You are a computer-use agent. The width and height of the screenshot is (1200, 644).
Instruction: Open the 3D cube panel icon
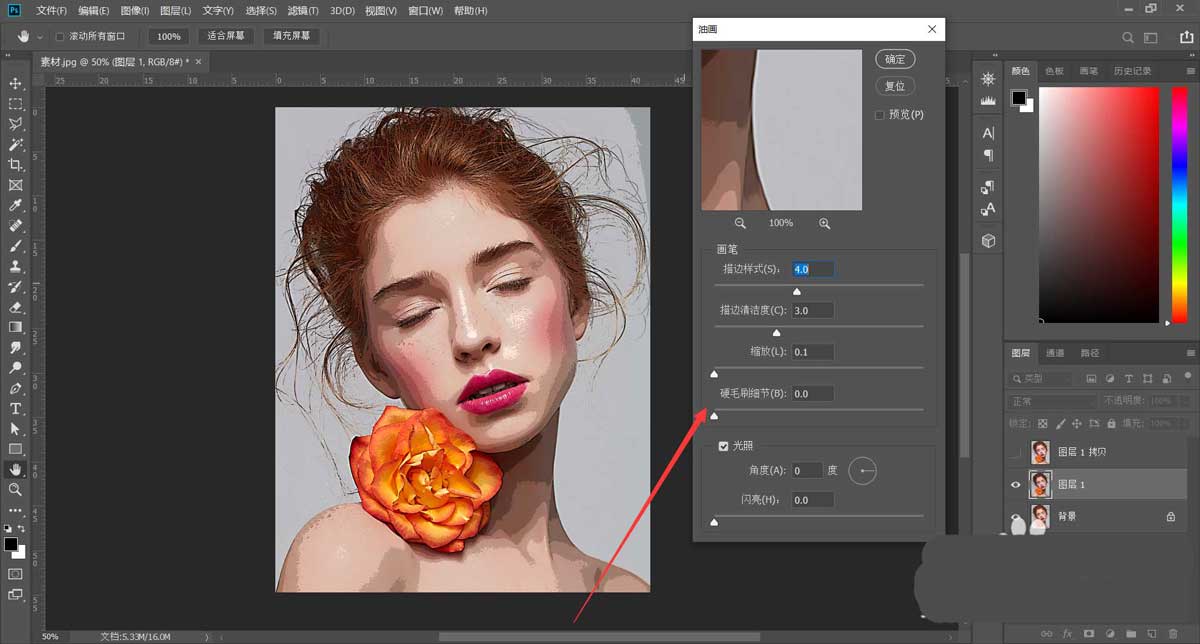click(988, 241)
